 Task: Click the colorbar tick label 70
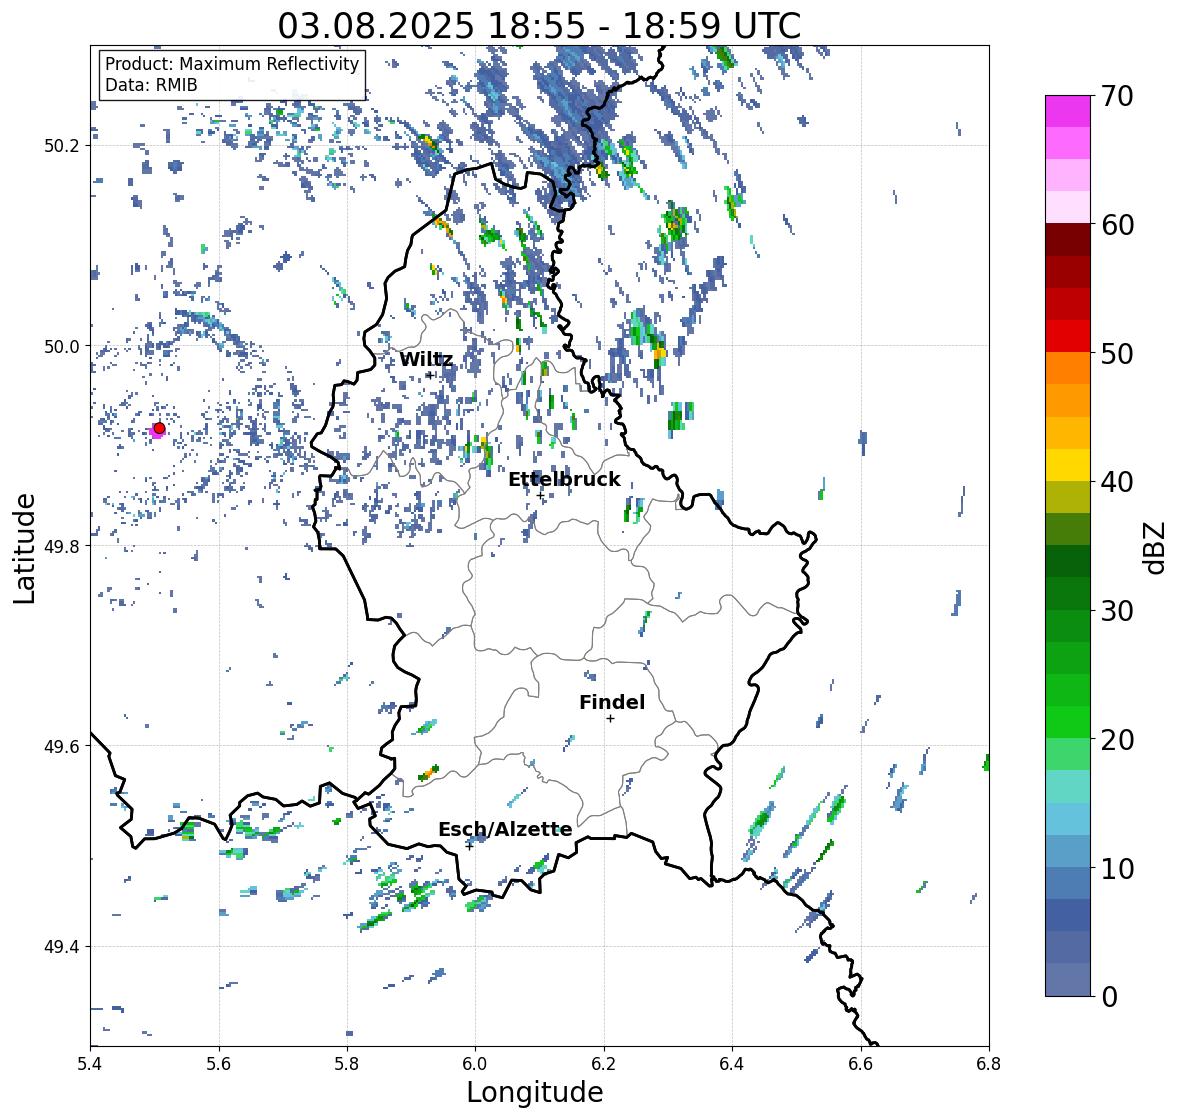[x=1117, y=96]
